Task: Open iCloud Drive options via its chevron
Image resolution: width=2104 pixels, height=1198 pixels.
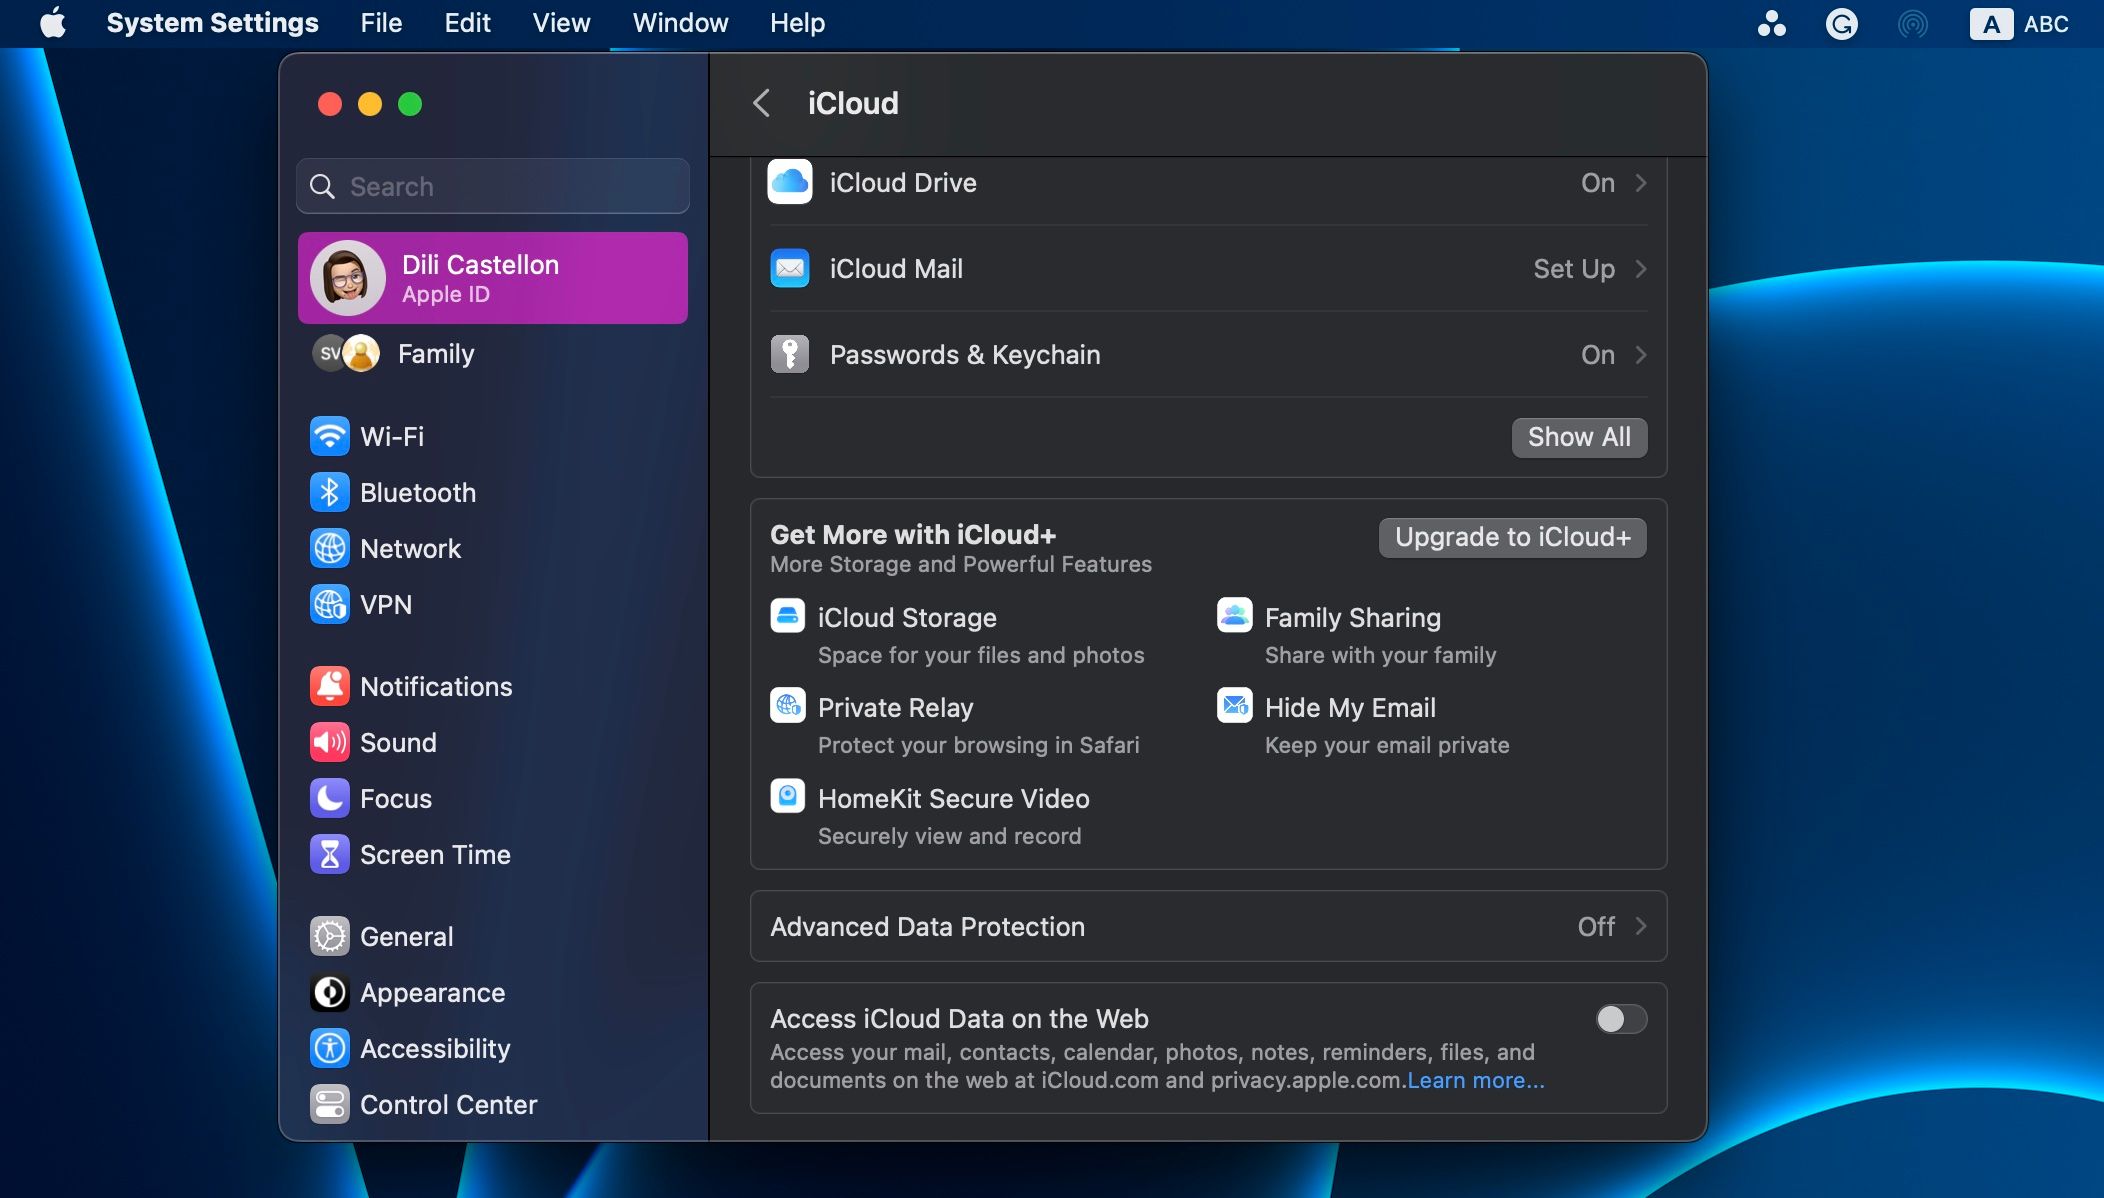Action: (1641, 183)
